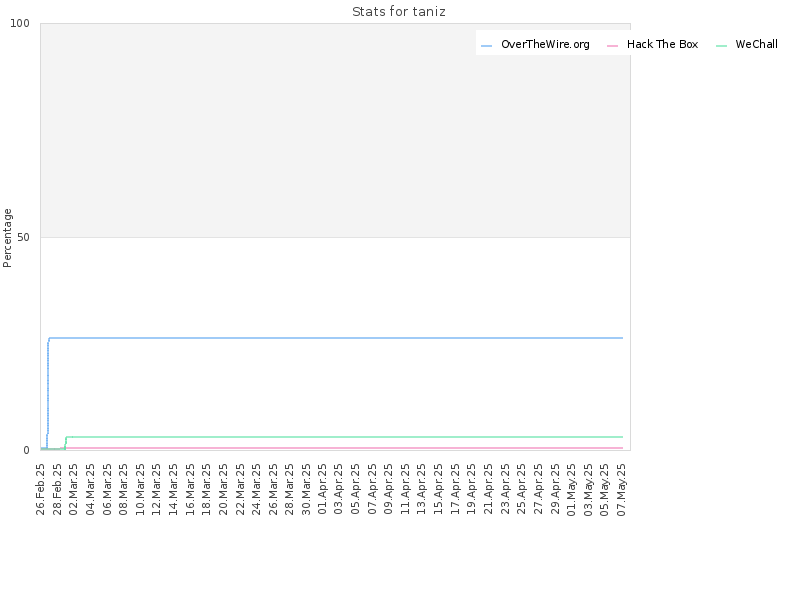The width and height of the screenshot is (800, 600).
Task: Click the 26.Mar.25 date label
Action: (x=273, y=489)
